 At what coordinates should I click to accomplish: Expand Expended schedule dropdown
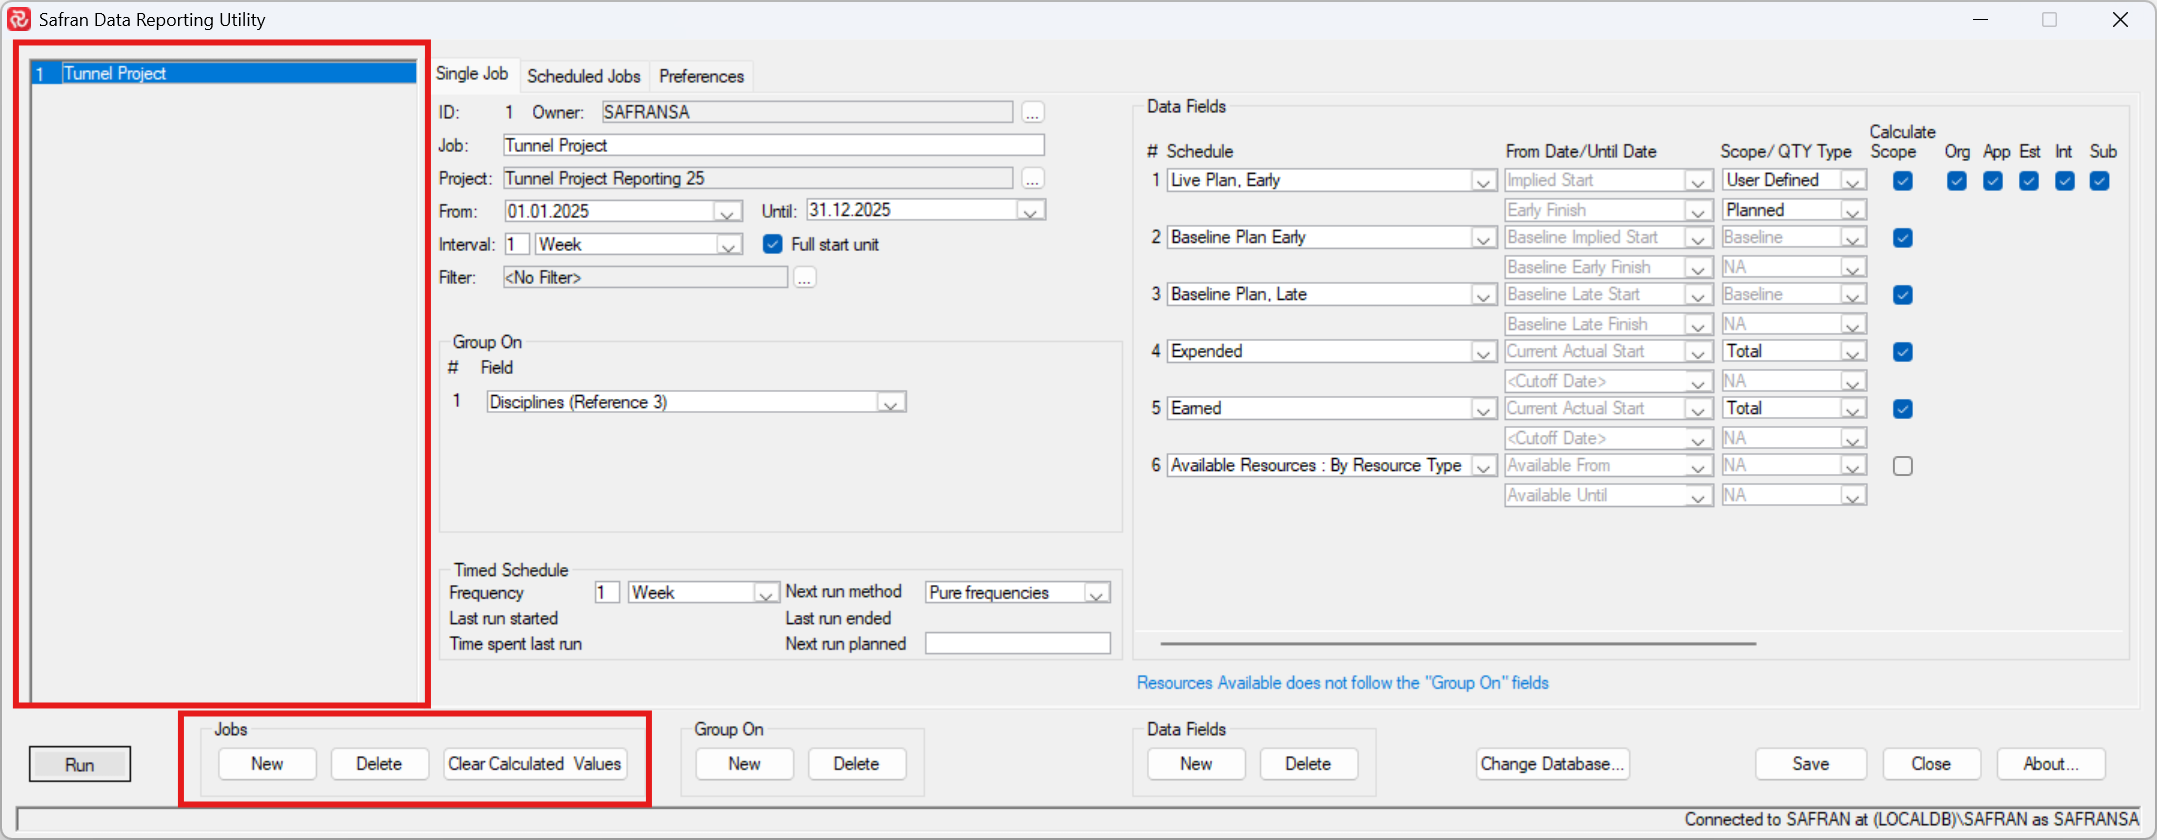(1484, 352)
